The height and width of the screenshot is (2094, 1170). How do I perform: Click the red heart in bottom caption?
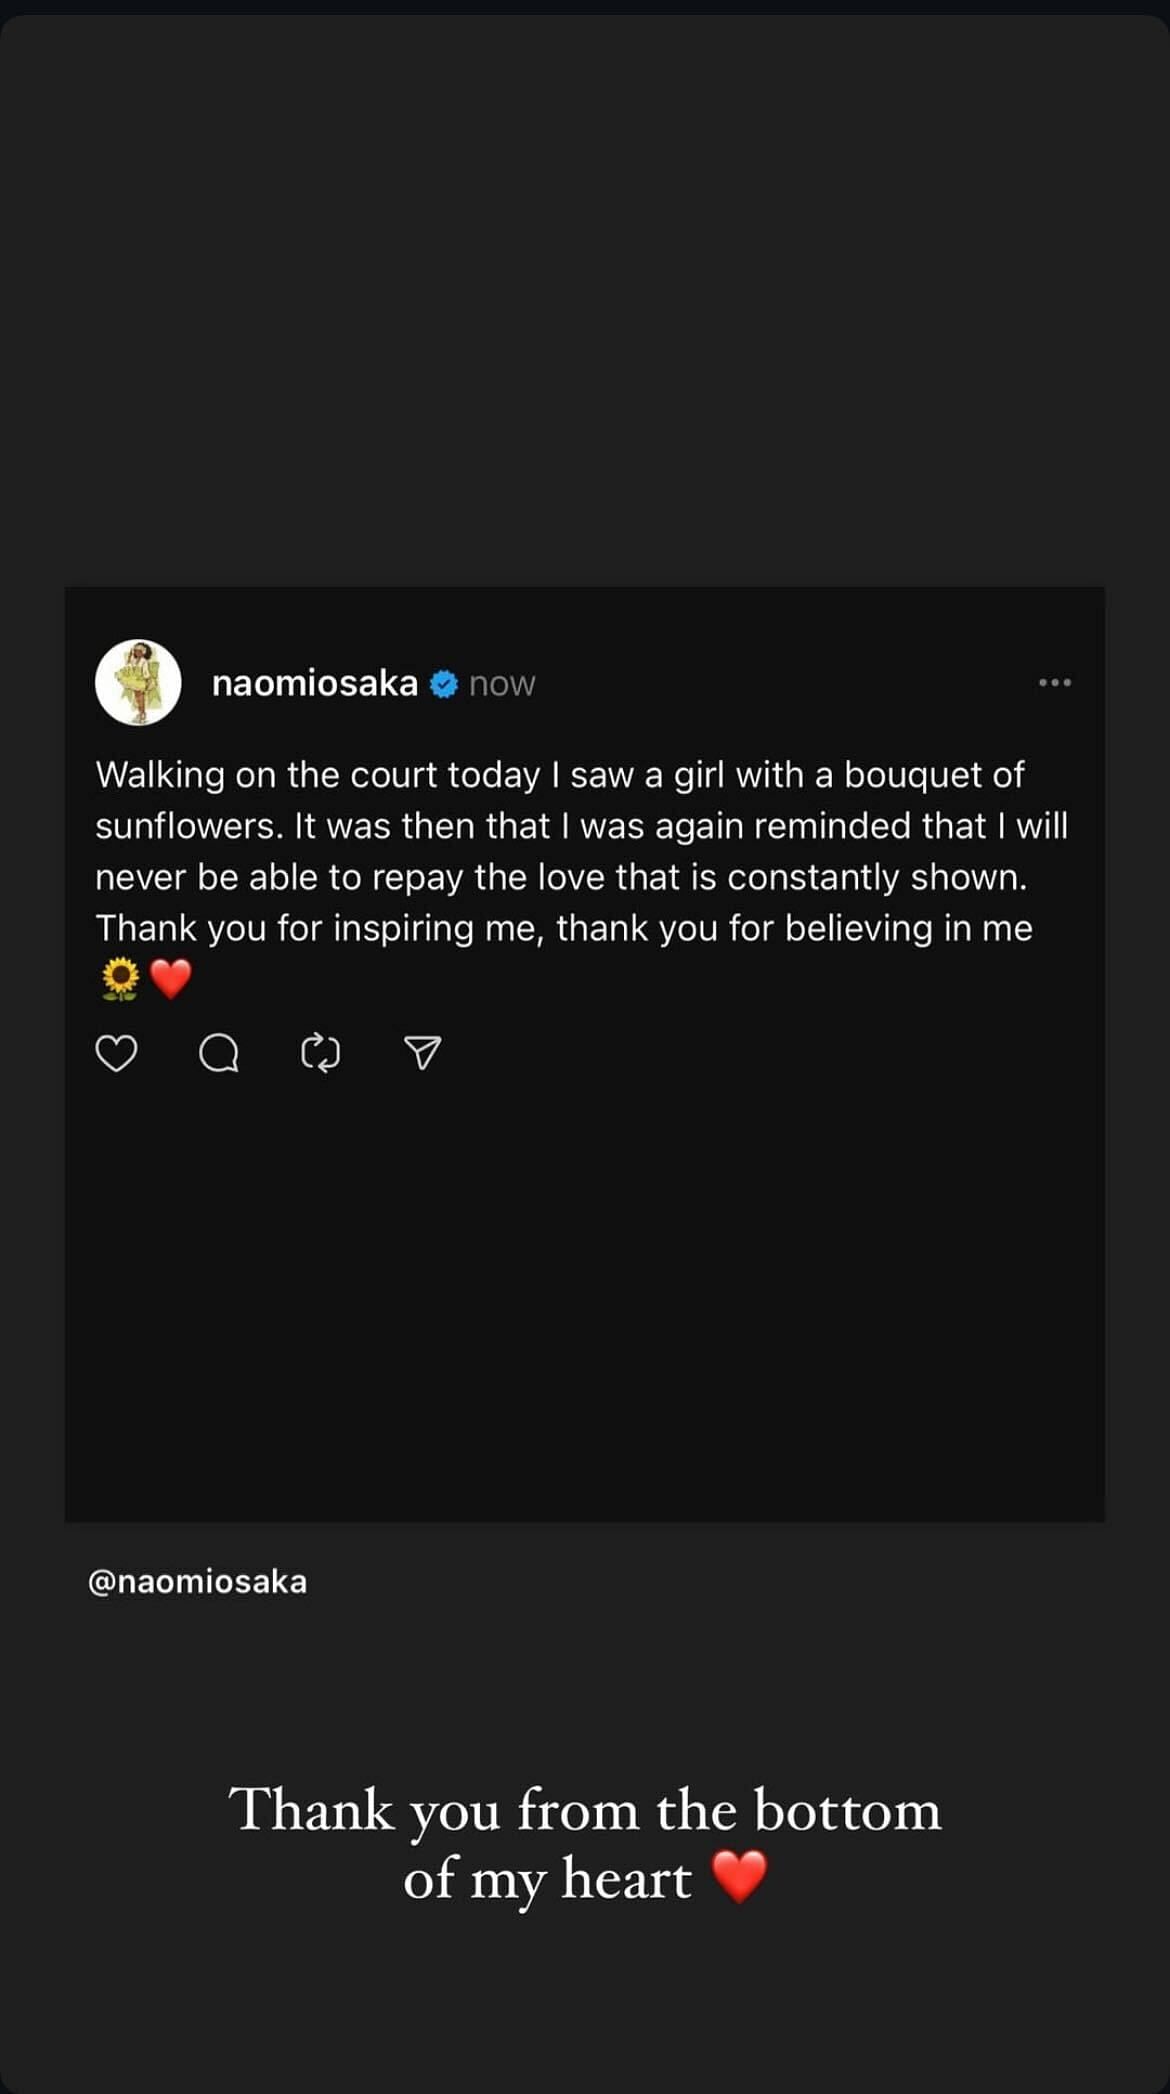tap(739, 1877)
